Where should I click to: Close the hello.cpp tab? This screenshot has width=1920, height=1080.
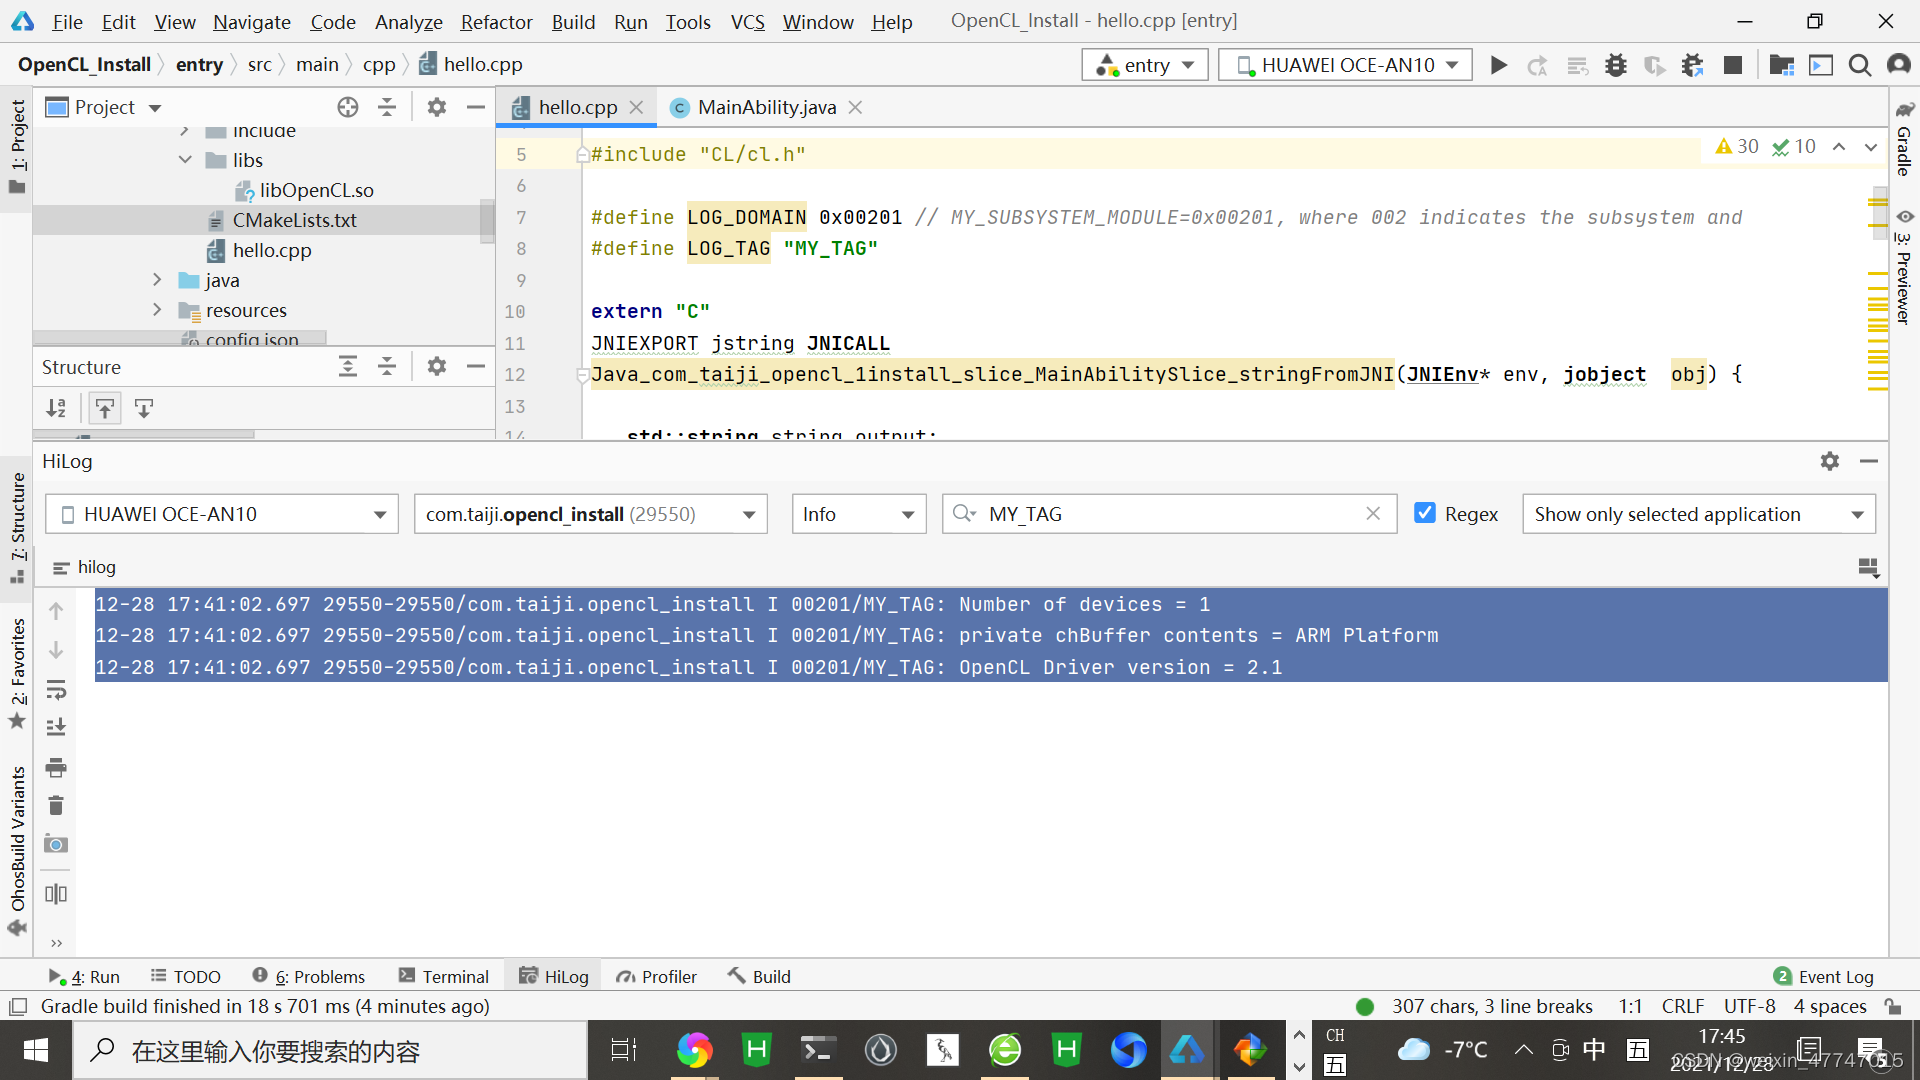coord(636,107)
